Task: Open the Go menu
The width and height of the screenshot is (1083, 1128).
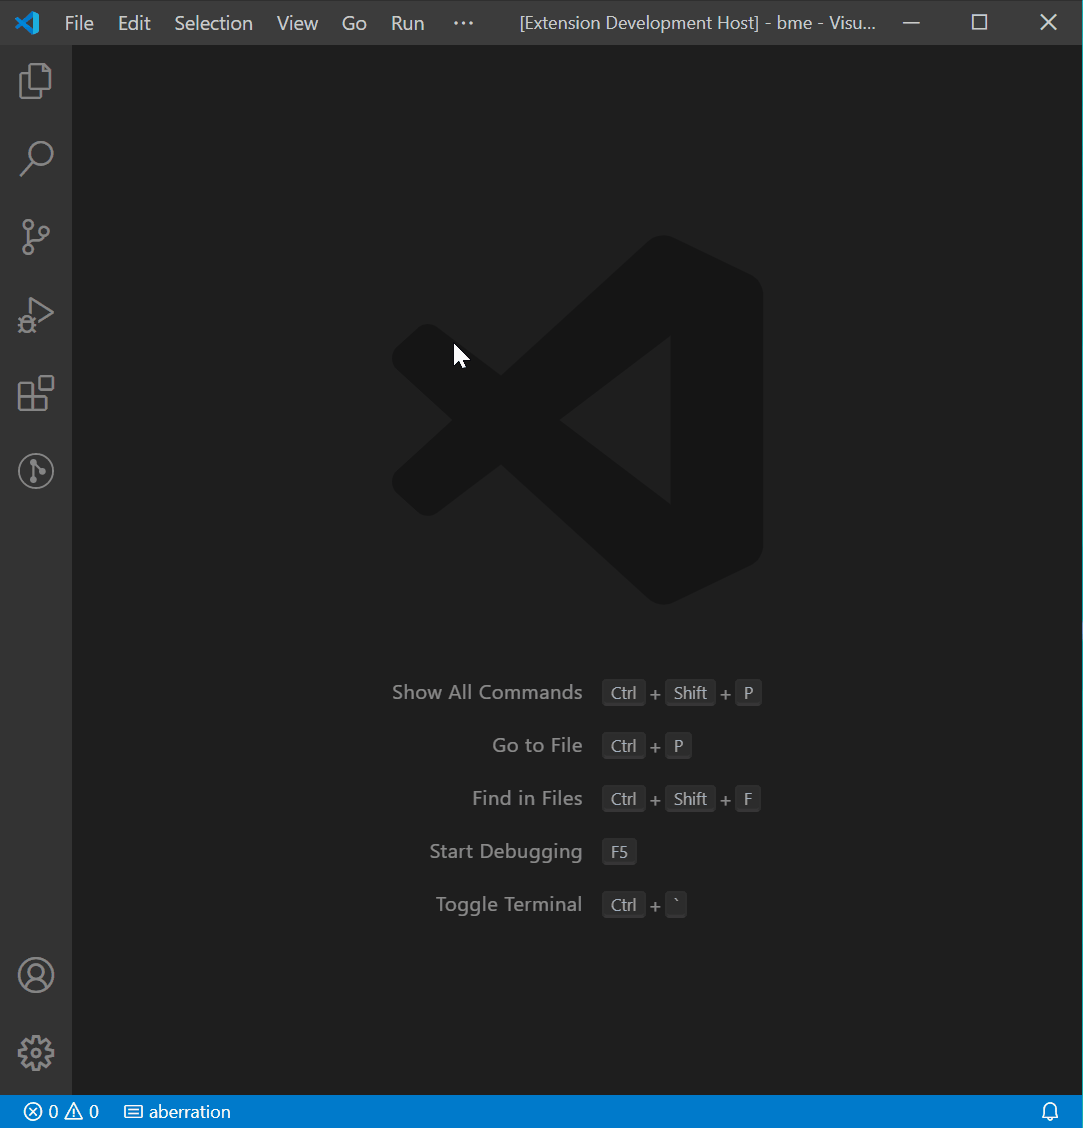Action: [x=354, y=23]
